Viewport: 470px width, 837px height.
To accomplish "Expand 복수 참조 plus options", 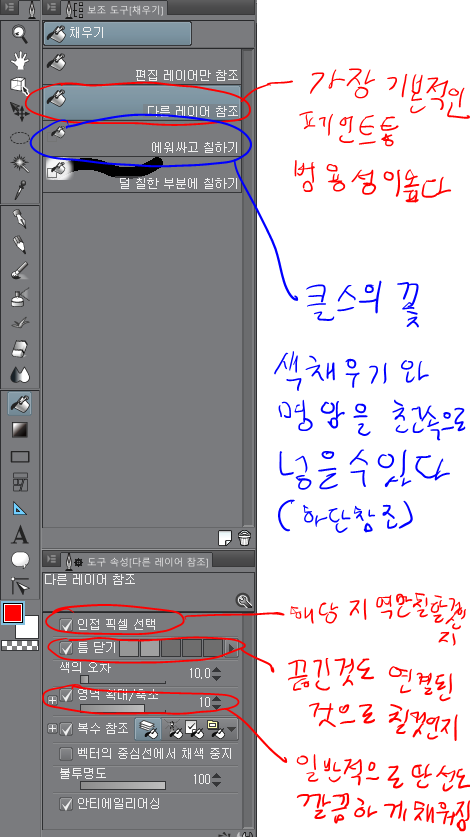I will (x=52, y=728).
